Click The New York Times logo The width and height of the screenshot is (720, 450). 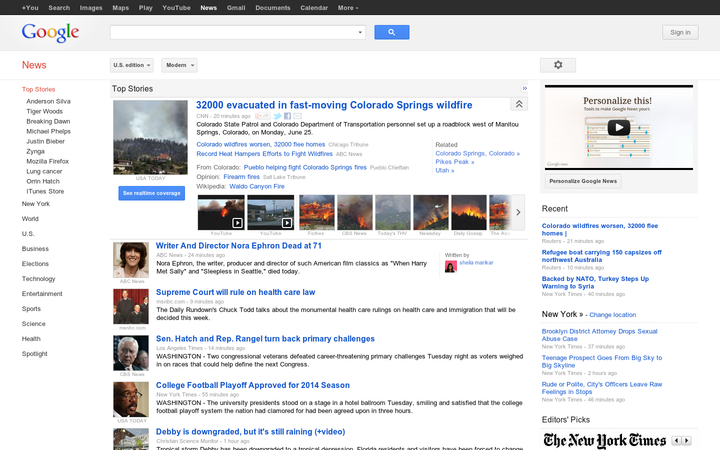pyautogui.click(x=605, y=440)
